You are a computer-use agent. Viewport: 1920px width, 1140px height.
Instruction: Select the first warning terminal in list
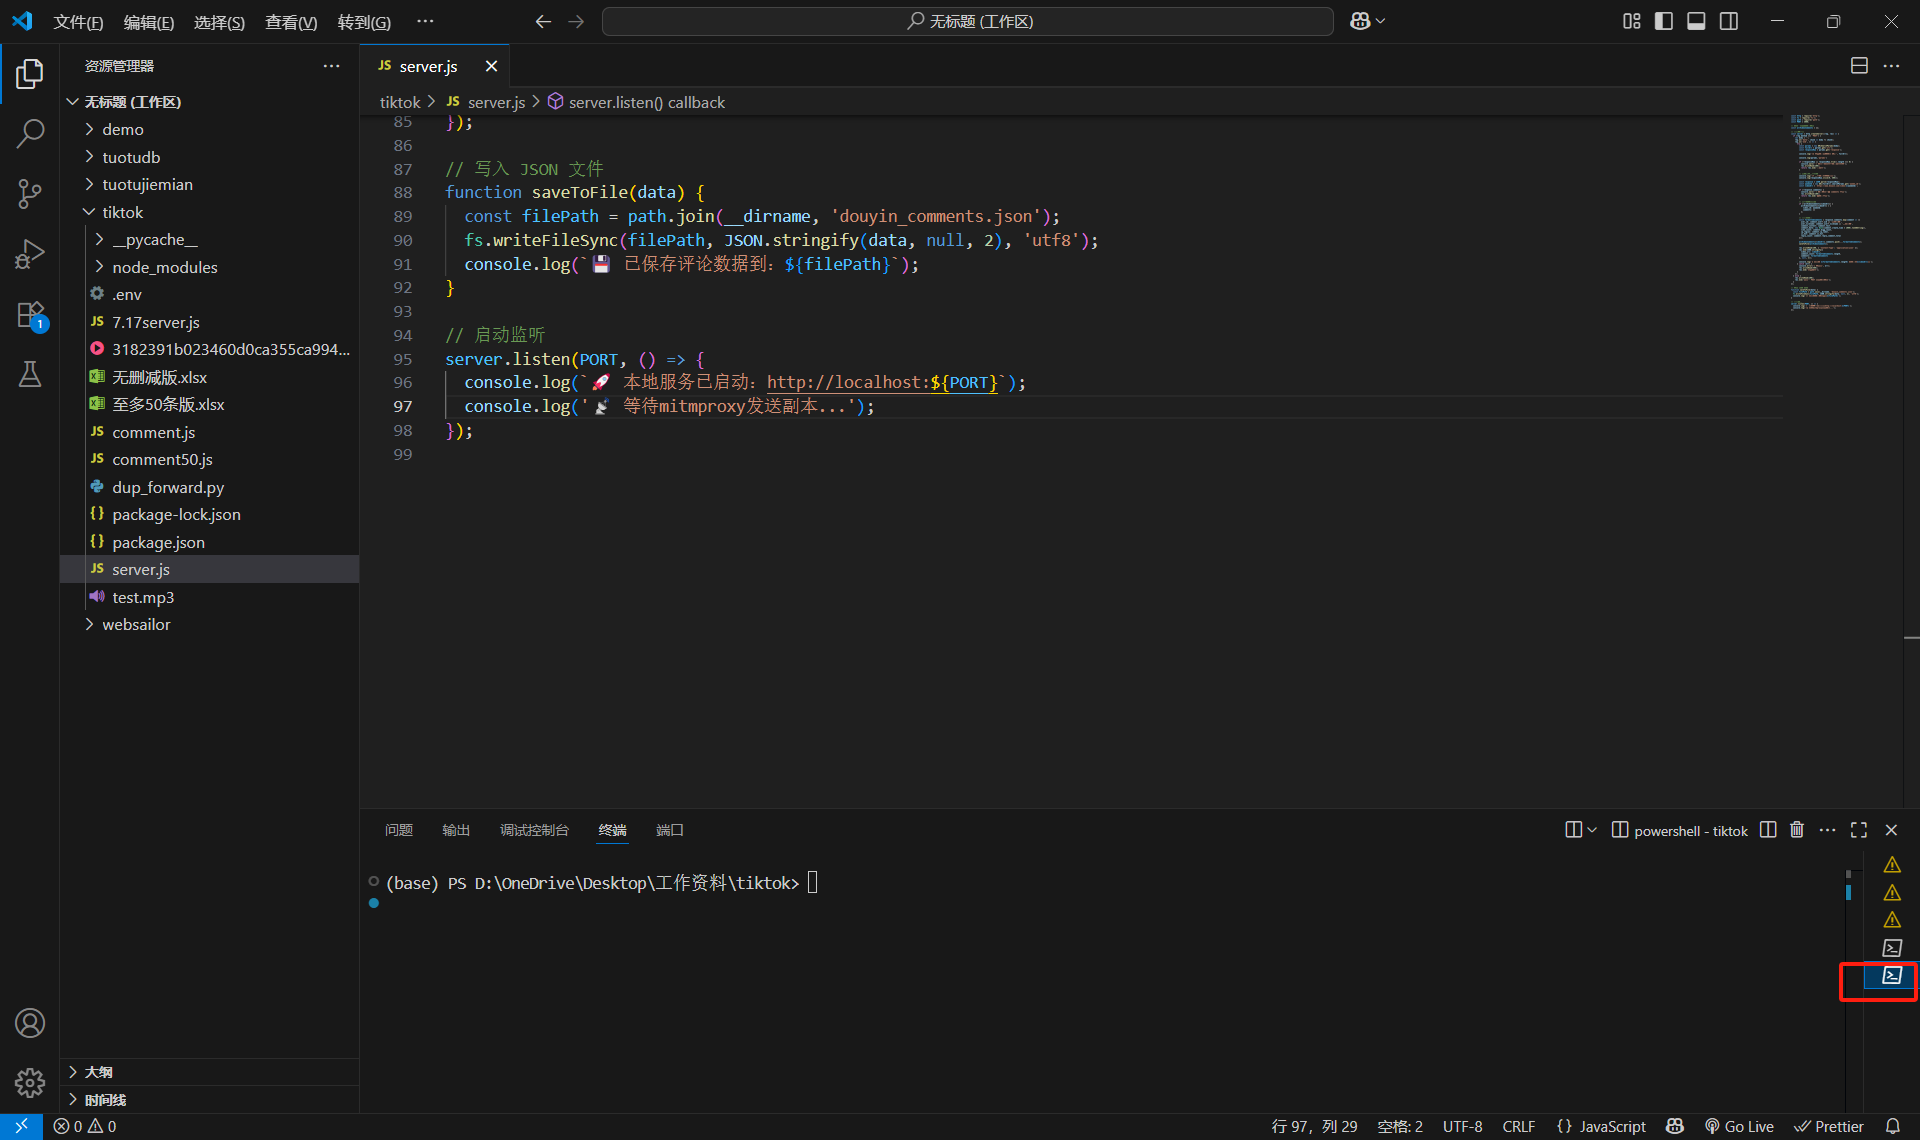(1891, 865)
